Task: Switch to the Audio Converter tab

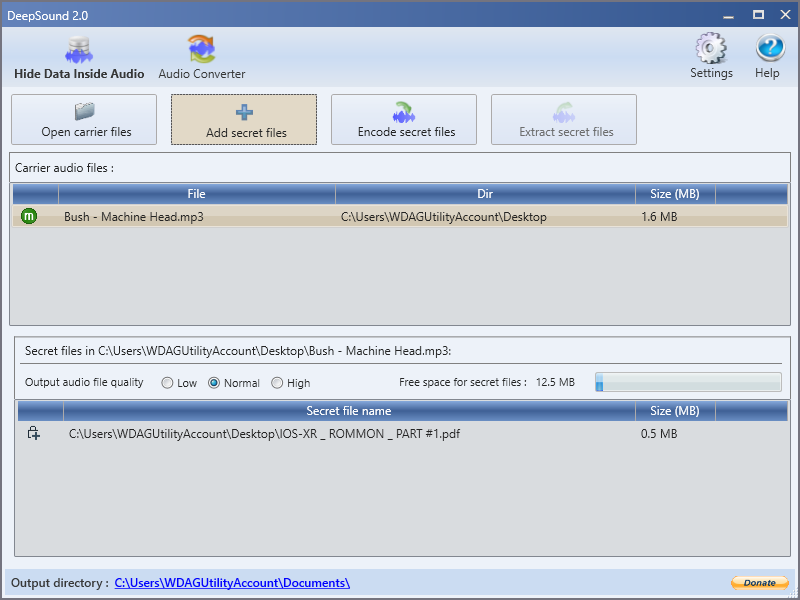Action: (202, 57)
